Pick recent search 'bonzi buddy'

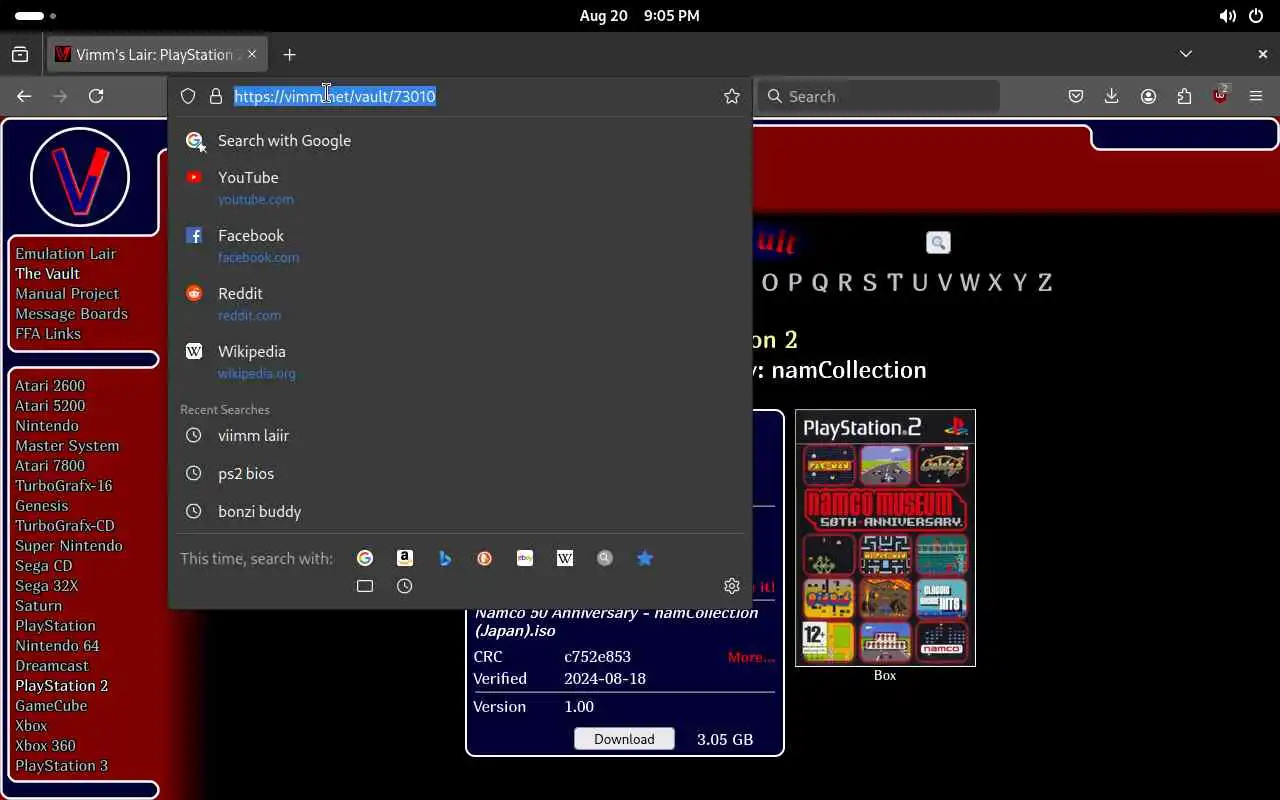460,512
